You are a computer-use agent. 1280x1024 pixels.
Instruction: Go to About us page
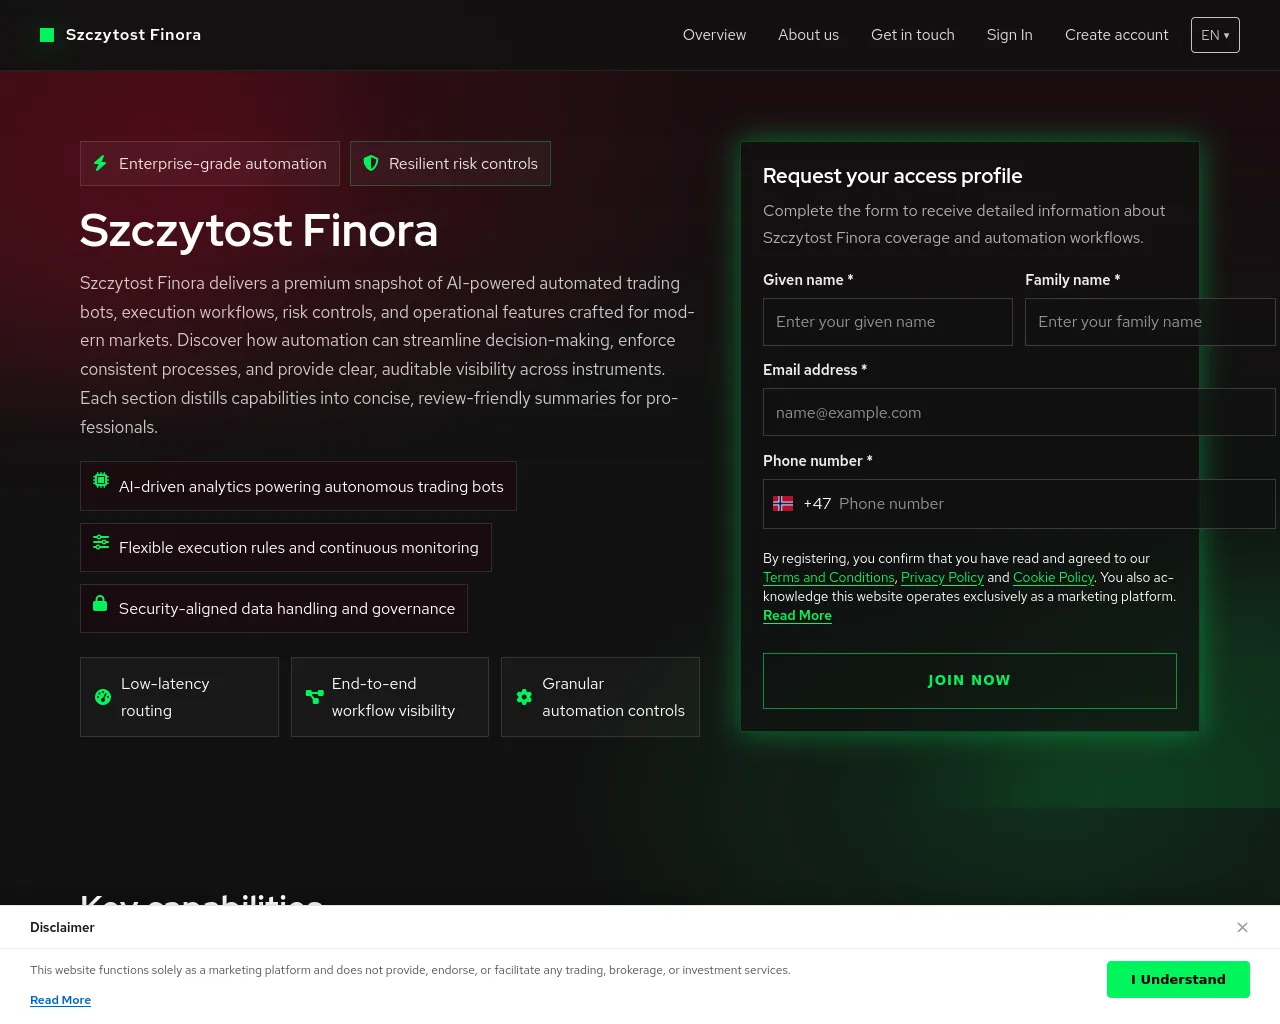click(808, 35)
